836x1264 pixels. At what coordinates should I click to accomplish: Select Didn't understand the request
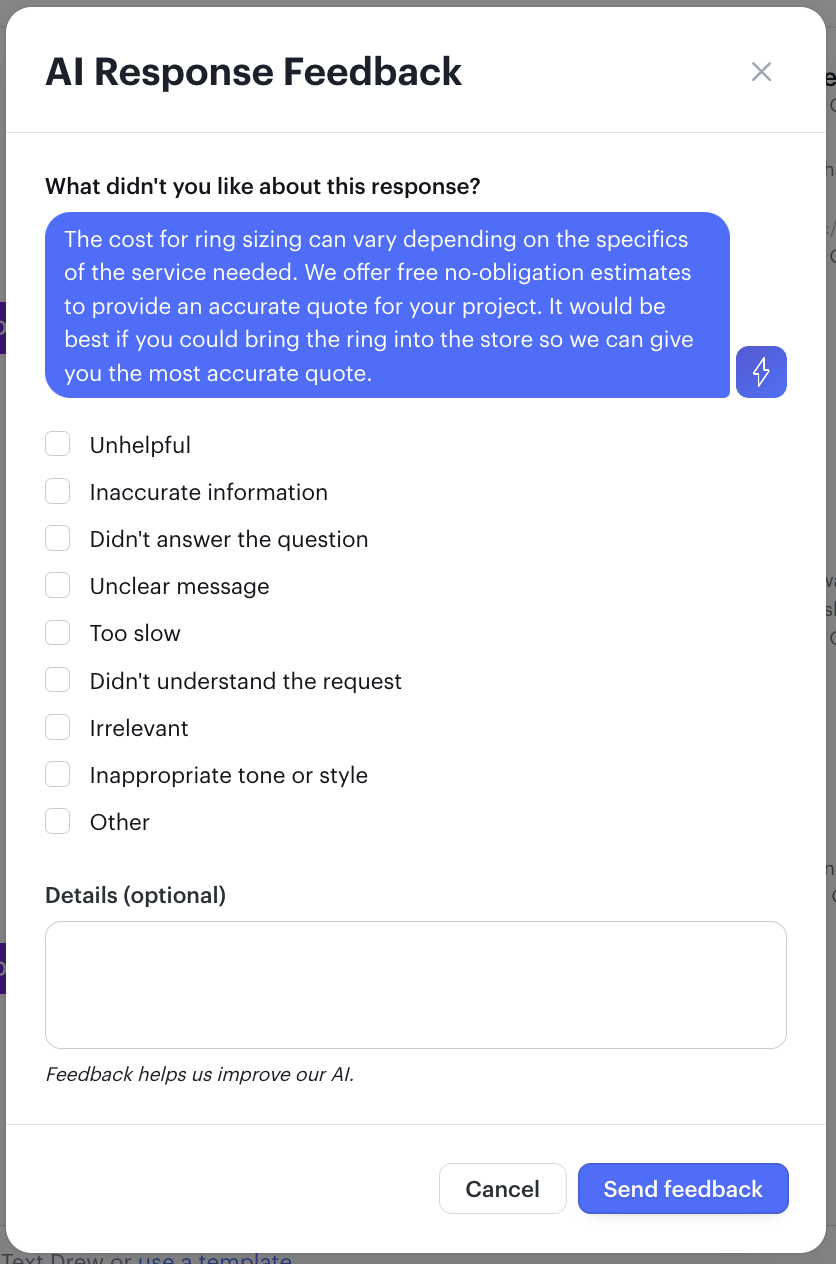click(x=57, y=679)
